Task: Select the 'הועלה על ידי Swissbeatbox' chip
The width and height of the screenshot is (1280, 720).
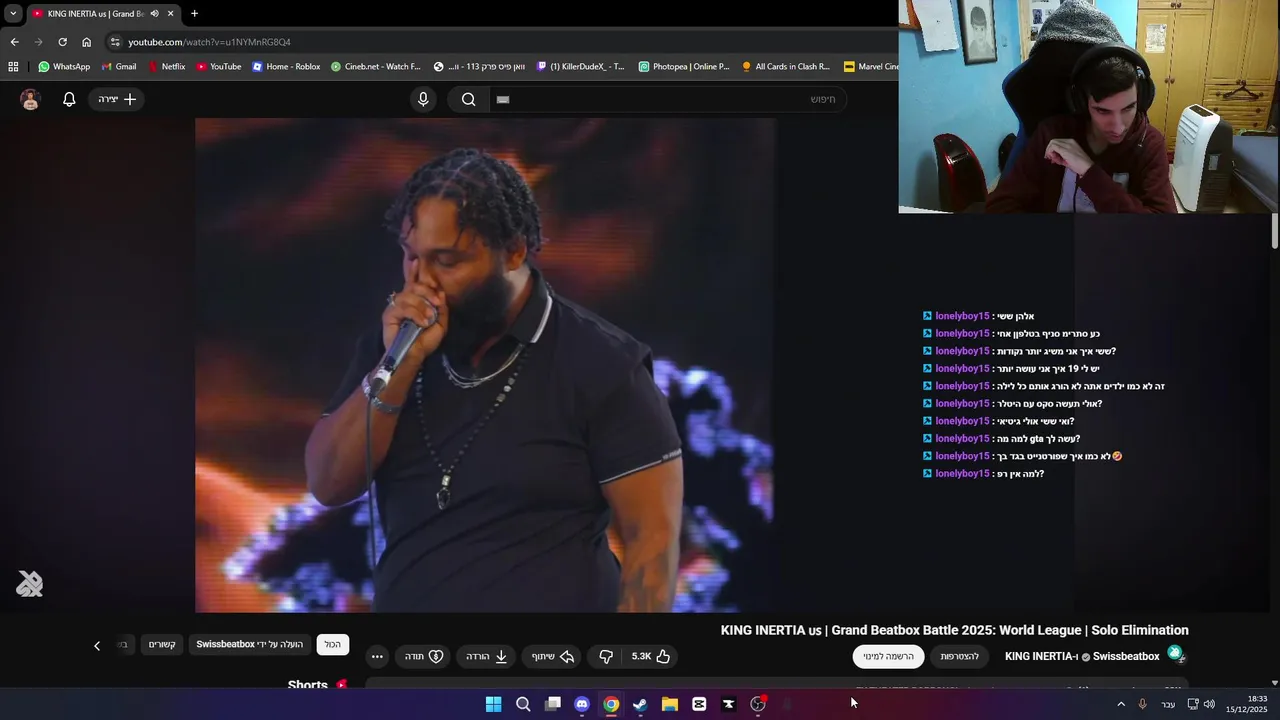Action: point(250,645)
